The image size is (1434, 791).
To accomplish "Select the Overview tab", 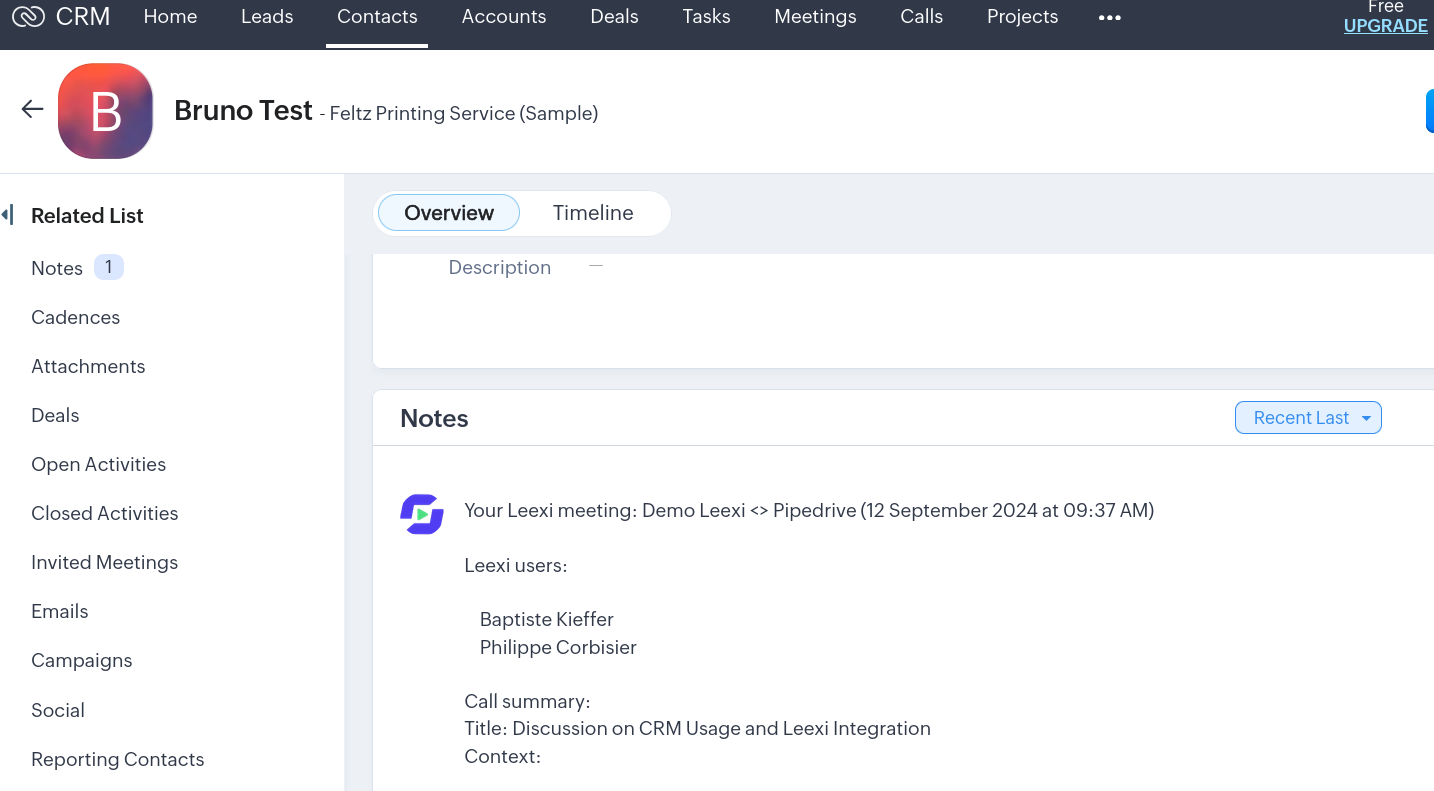I will click(449, 213).
